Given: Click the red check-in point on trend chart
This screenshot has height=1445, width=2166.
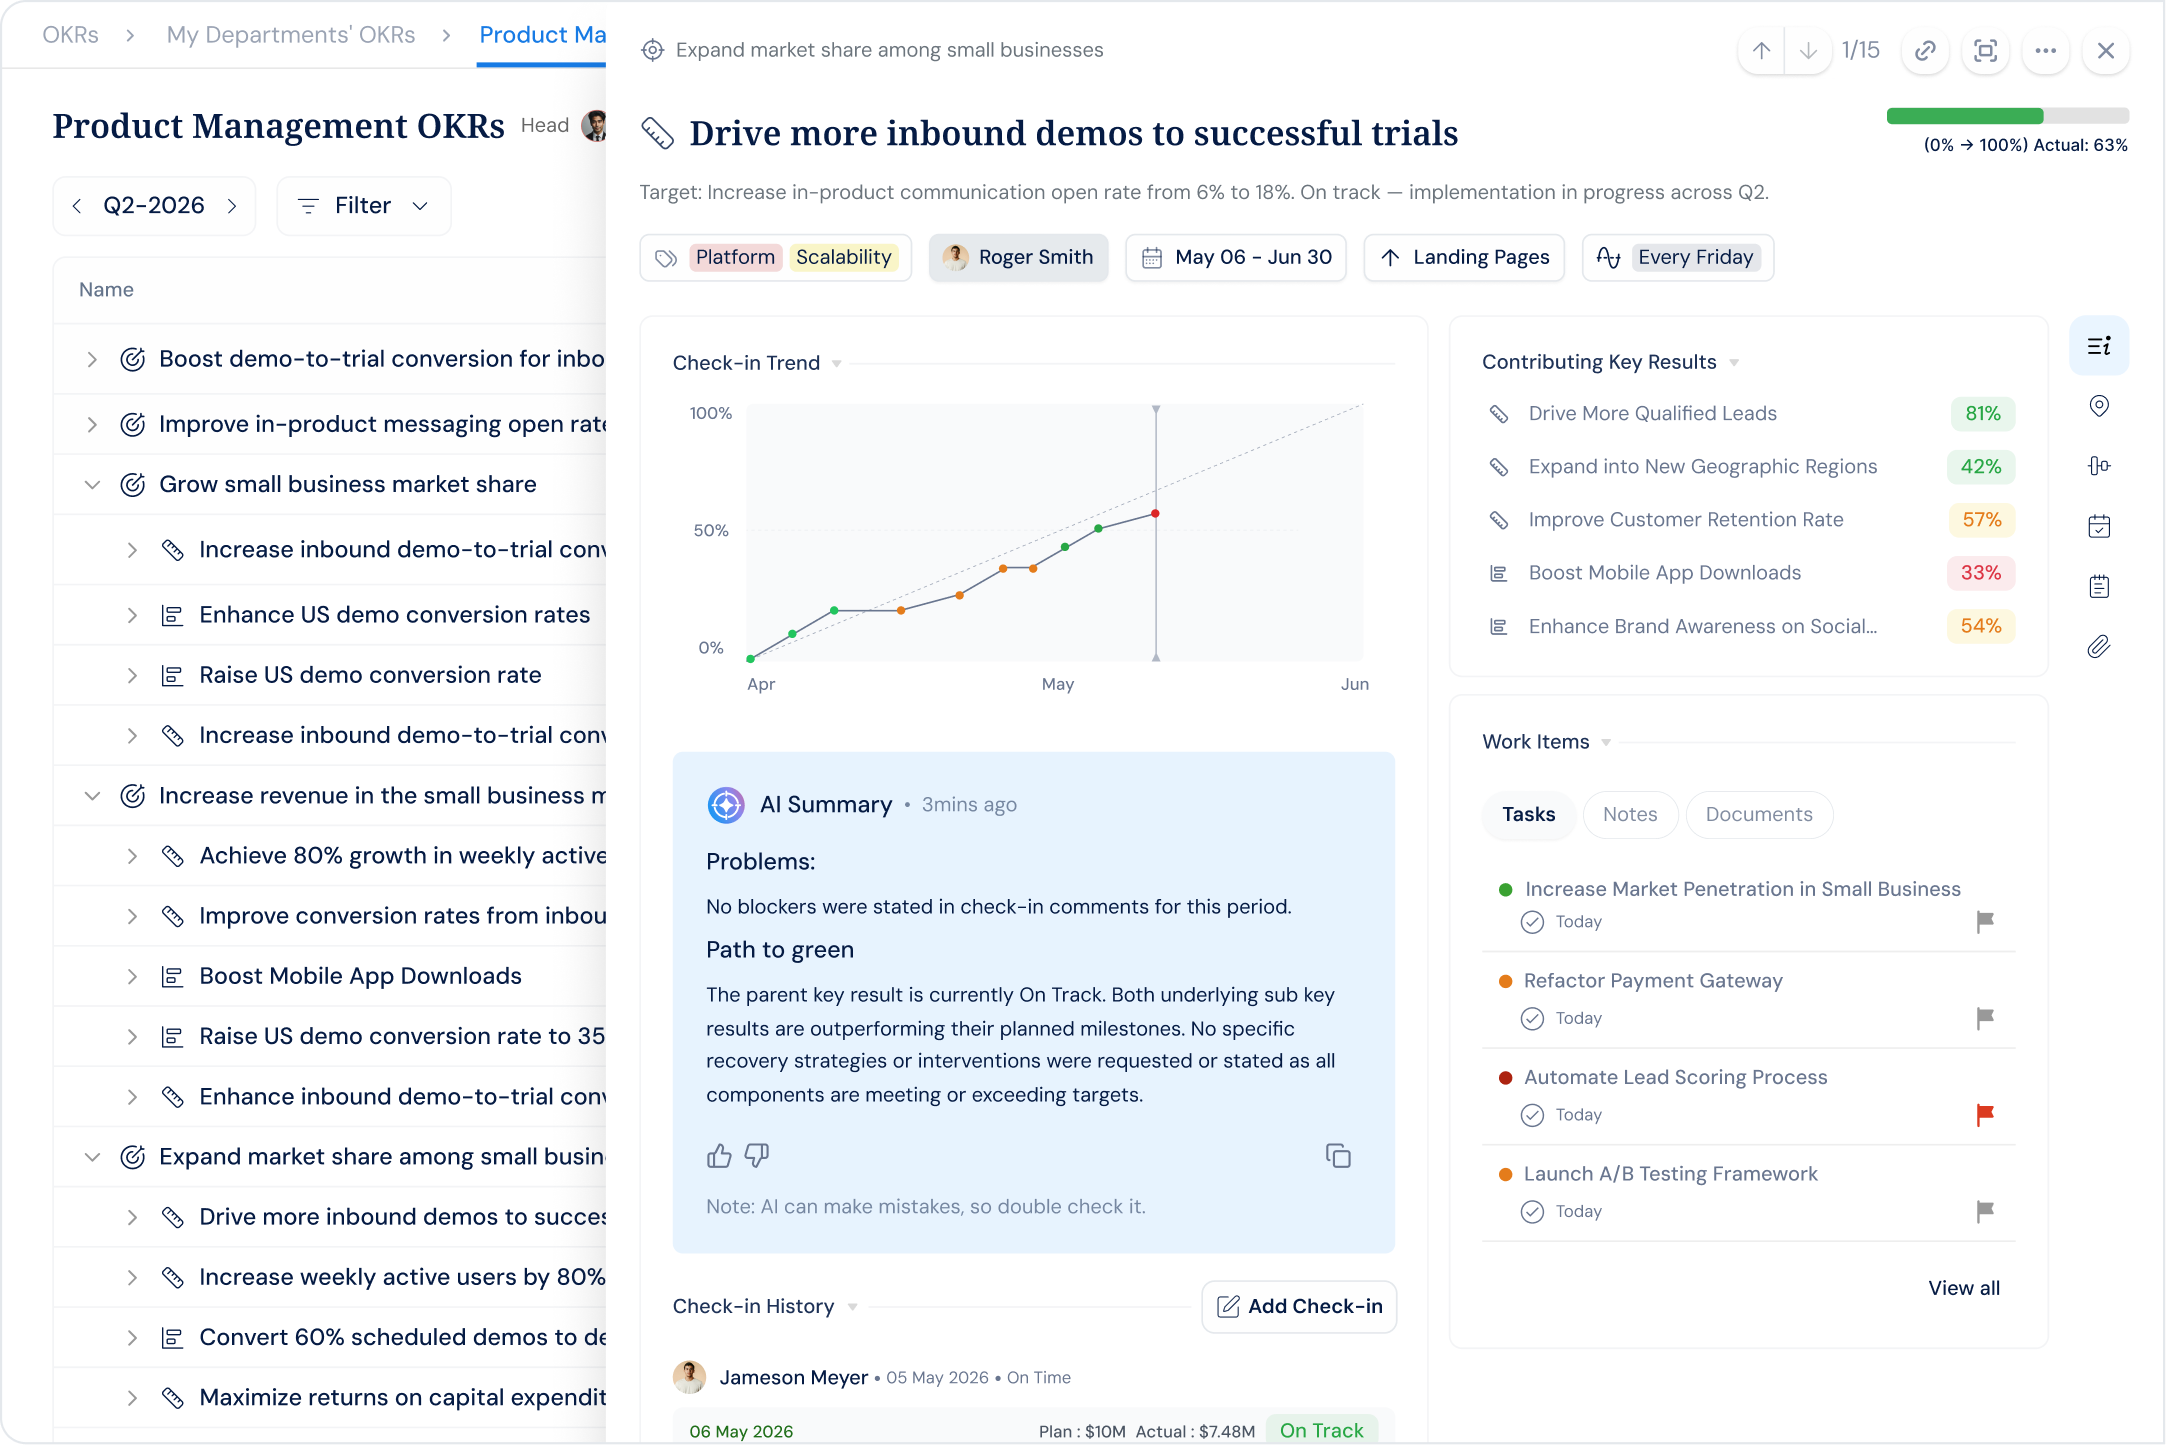Looking at the screenshot, I should click(1155, 514).
